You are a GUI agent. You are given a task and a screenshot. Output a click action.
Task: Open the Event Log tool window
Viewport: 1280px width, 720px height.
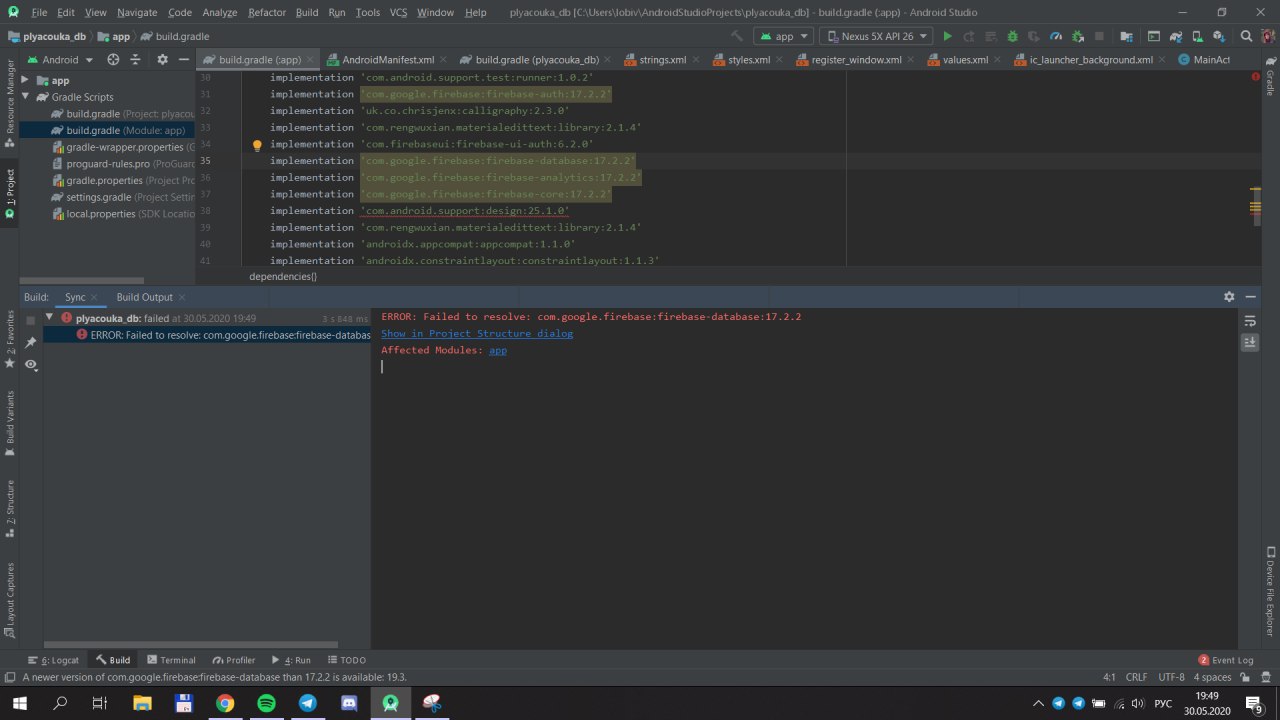pyautogui.click(x=1226, y=660)
